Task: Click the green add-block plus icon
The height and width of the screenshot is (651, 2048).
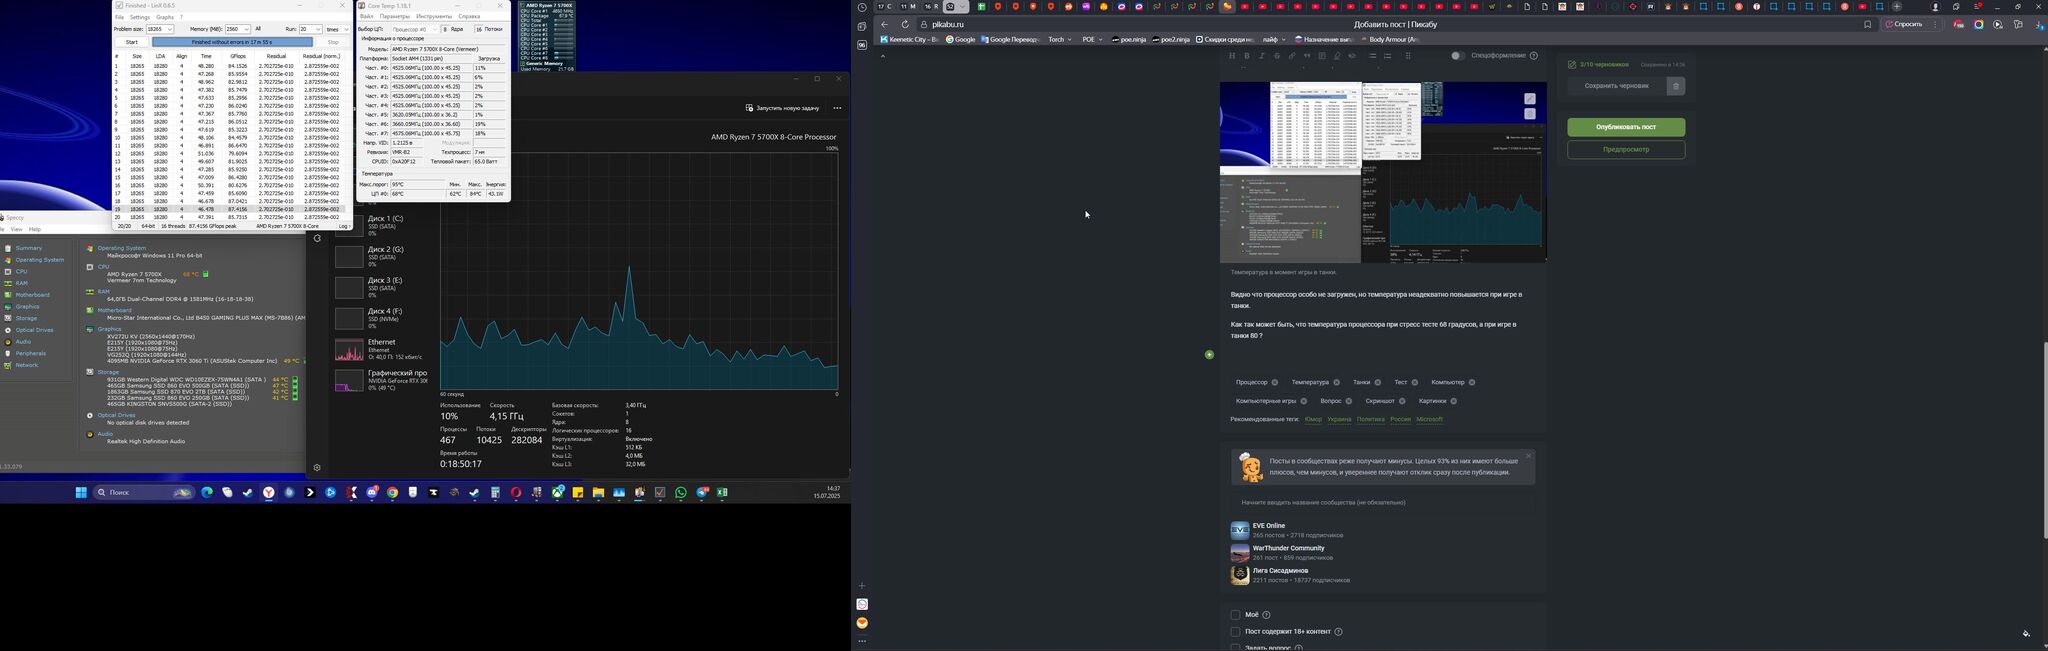Action: pos(1209,355)
